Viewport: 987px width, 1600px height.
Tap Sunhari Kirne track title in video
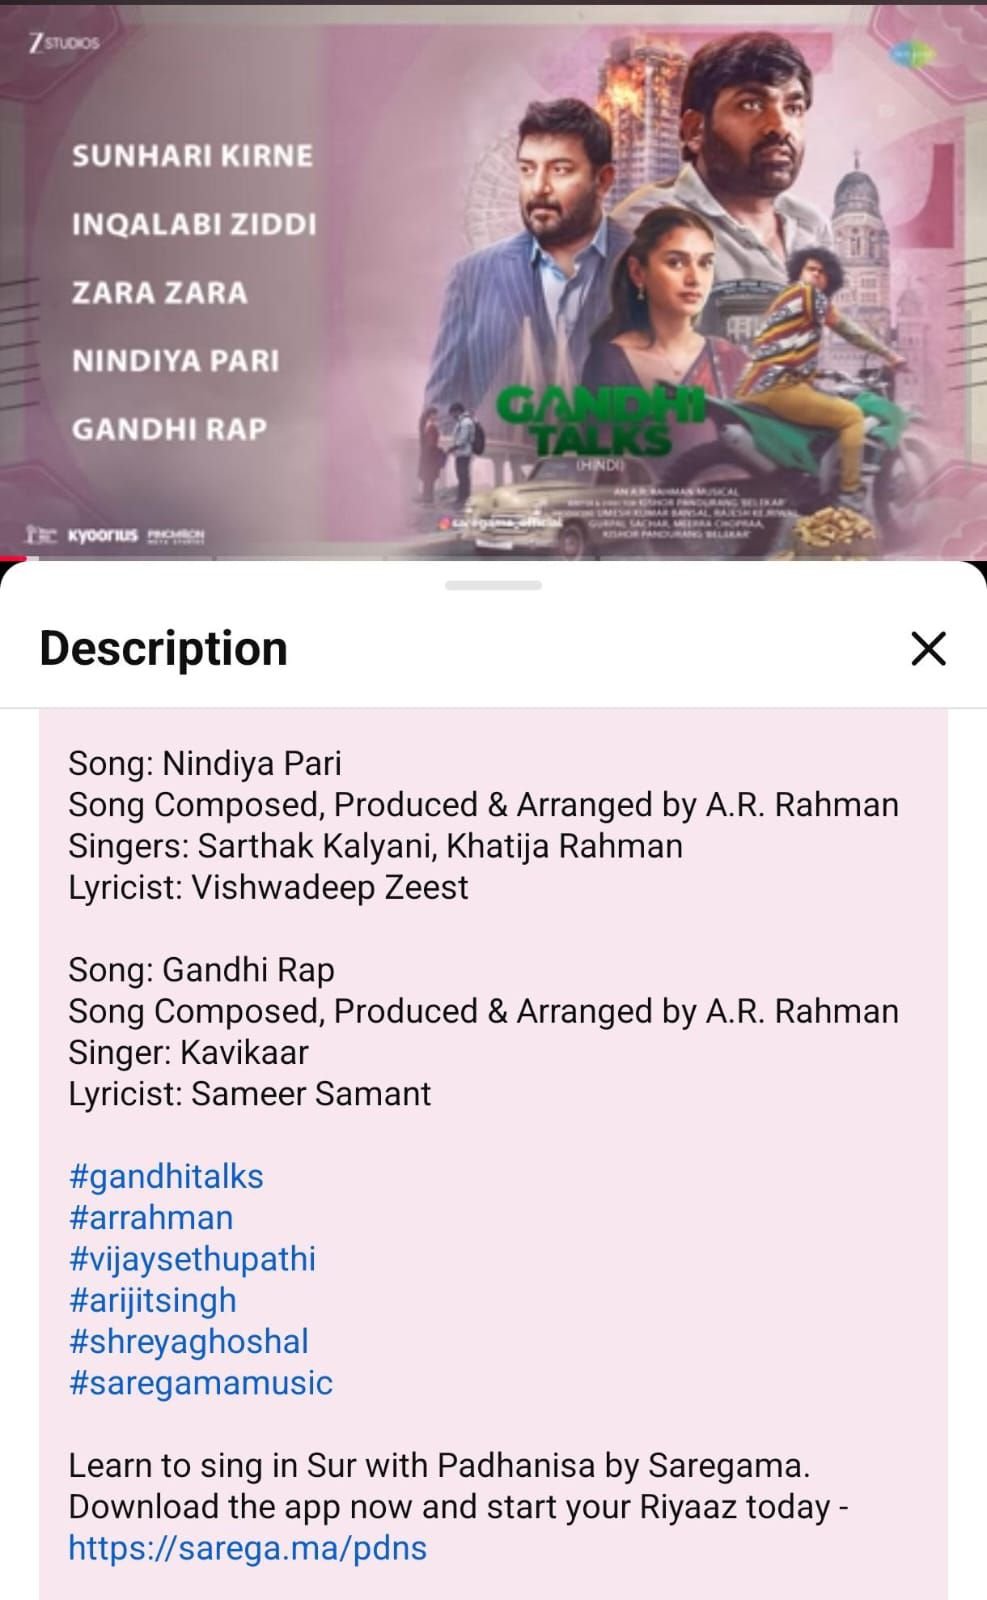click(192, 155)
